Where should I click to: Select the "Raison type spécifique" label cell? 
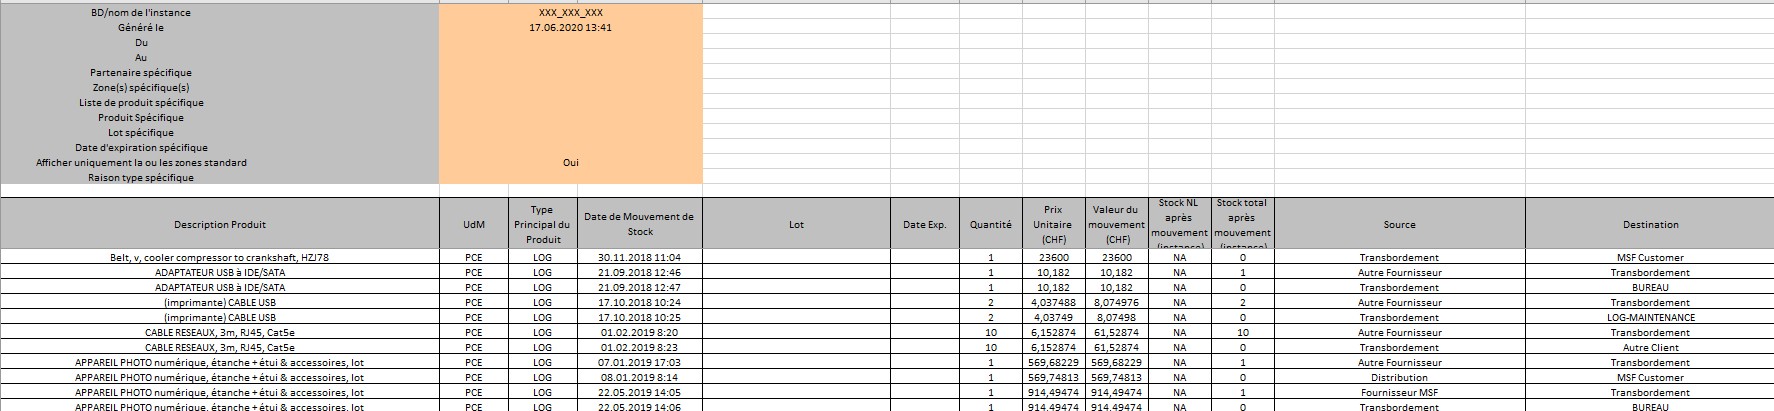(141, 178)
